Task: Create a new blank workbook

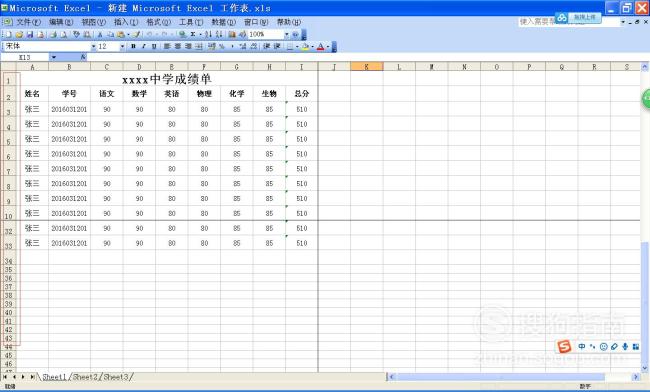Action: tap(8, 34)
